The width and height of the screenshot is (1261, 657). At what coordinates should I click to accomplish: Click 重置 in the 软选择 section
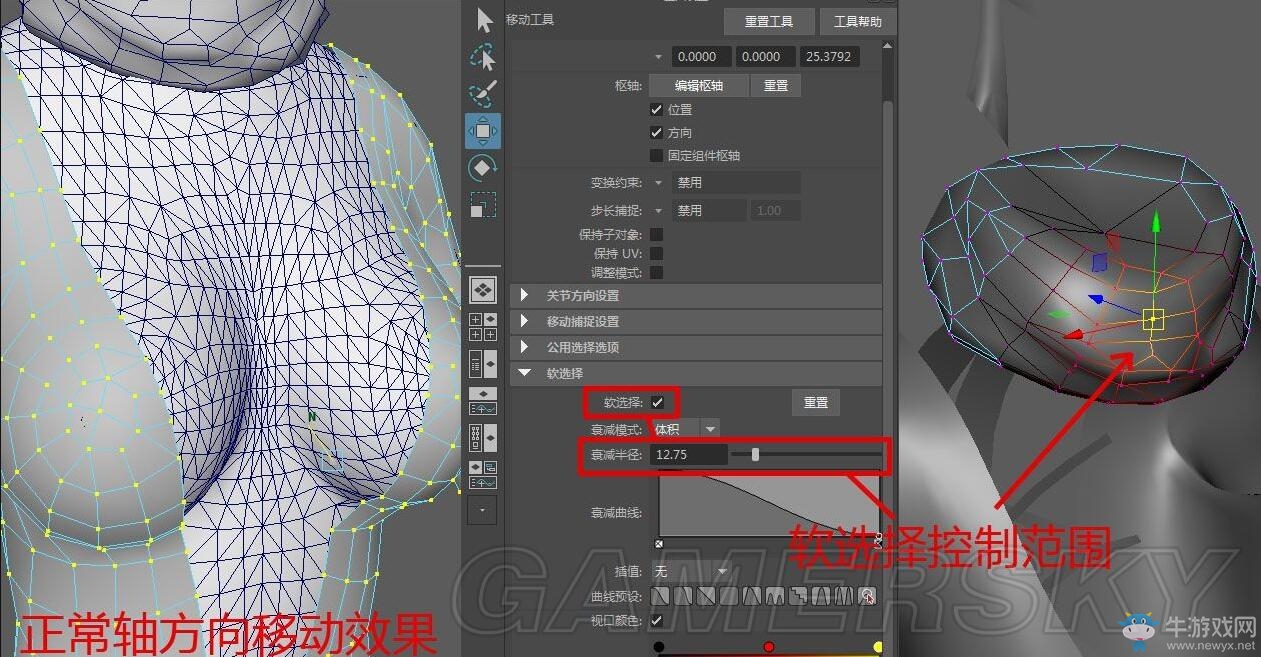tap(816, 402)
